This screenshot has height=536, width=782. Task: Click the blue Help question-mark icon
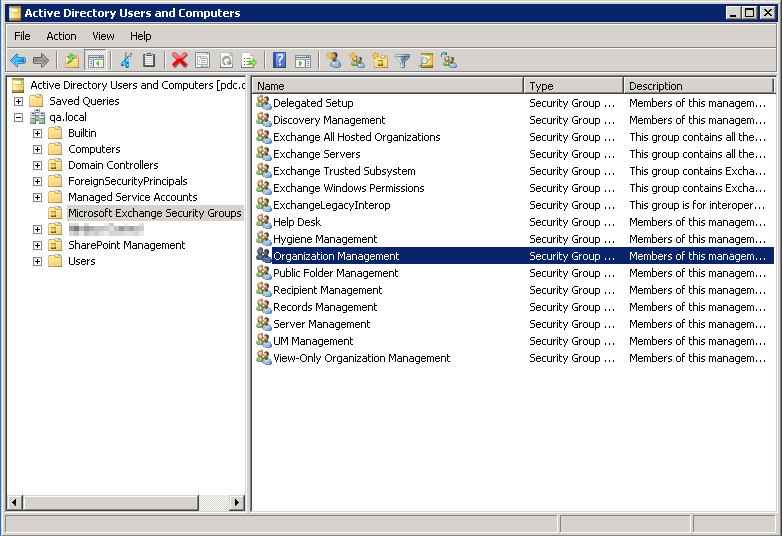[x=280, y=61]
